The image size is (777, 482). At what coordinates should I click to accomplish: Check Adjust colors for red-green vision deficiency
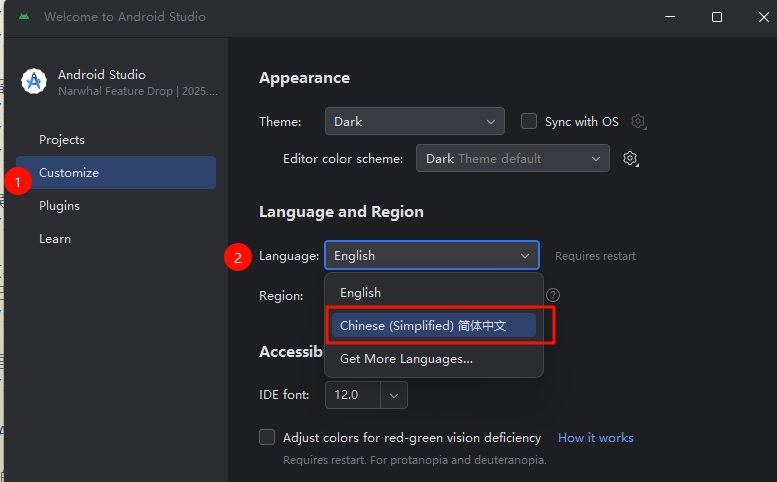(x=267, y=437)
